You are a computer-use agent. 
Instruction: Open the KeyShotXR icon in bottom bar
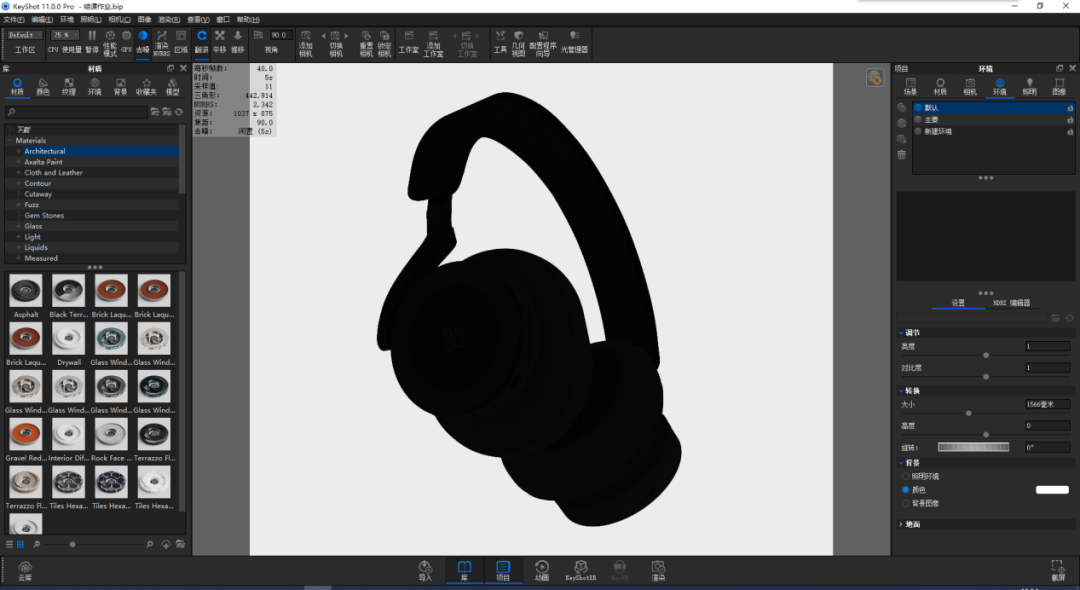tap(581, 570)
